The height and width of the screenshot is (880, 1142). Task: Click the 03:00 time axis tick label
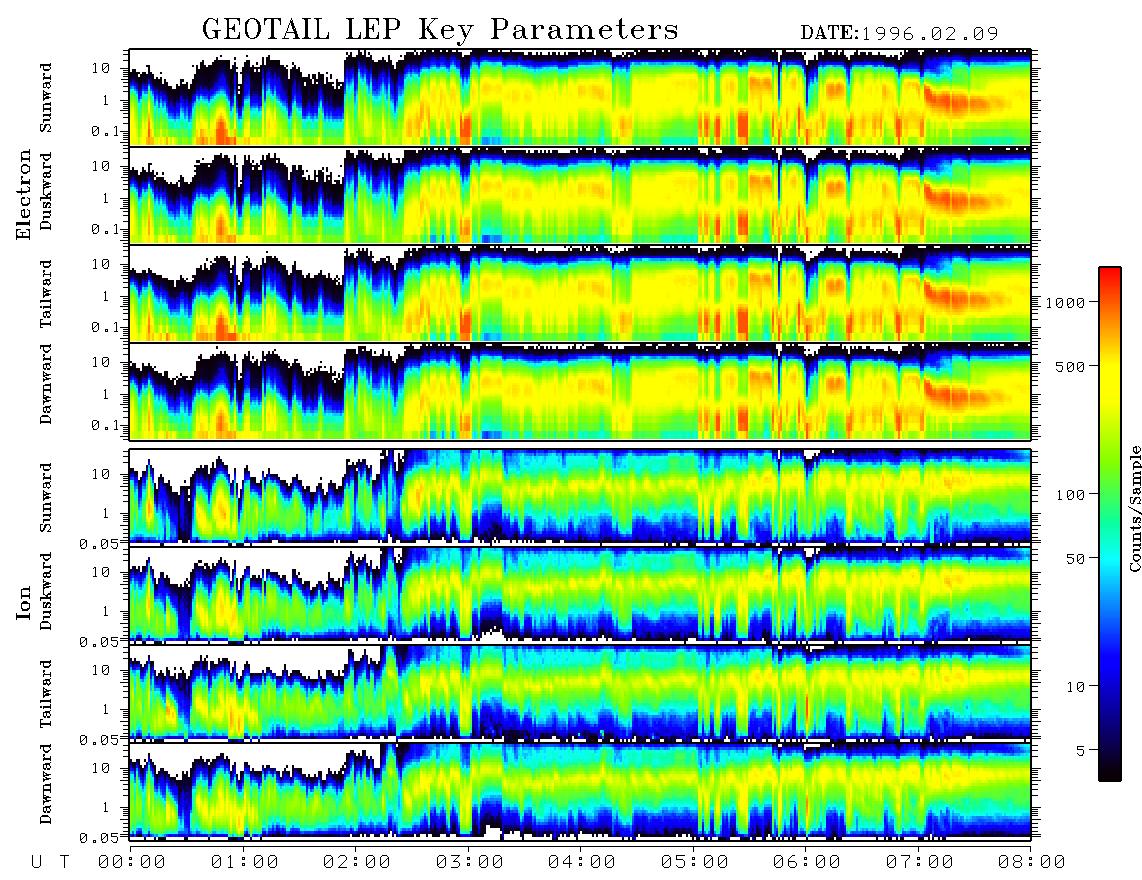tap(470, 862)
